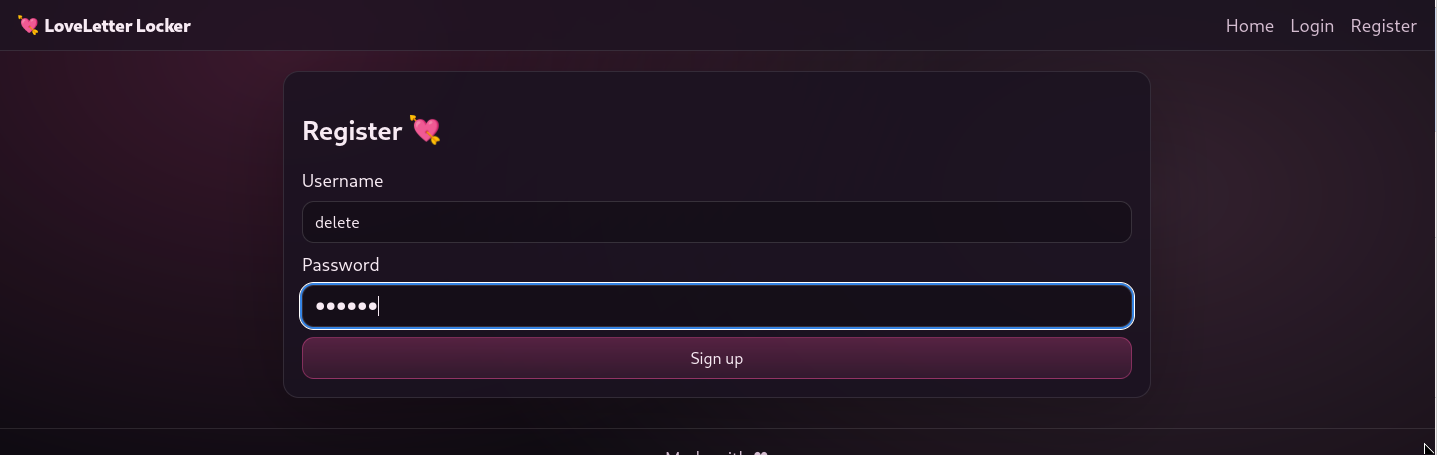Click the word "delete" in Username field
Viewport: 1437px width, 455px height.
337,222
